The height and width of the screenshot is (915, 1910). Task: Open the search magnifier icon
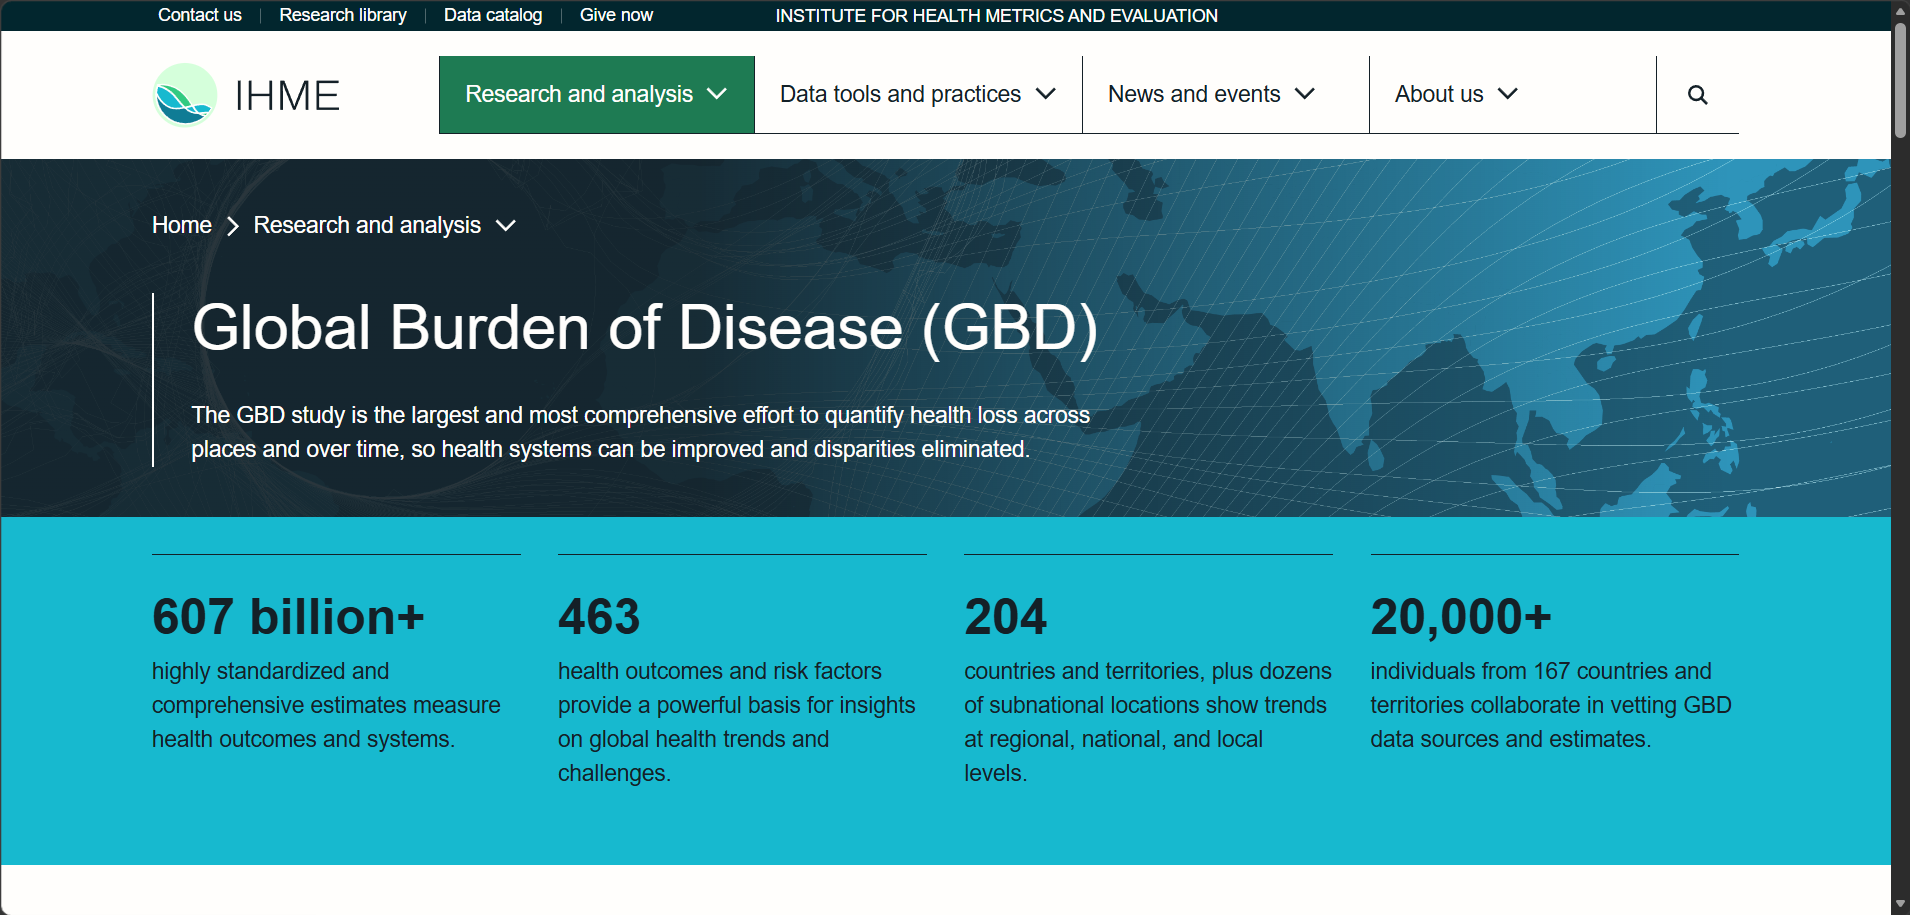click(1697, 95)
